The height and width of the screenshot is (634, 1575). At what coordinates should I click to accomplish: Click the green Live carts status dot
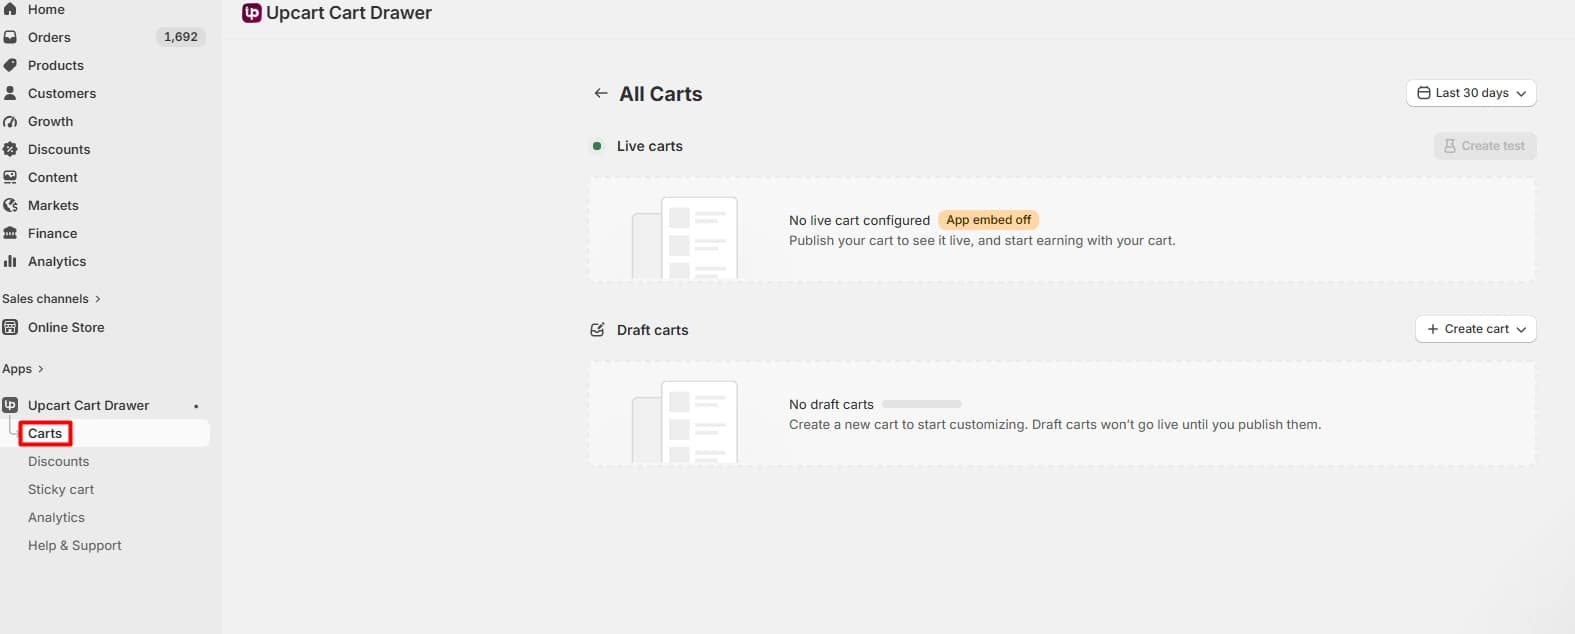click(x=597, y=146)
